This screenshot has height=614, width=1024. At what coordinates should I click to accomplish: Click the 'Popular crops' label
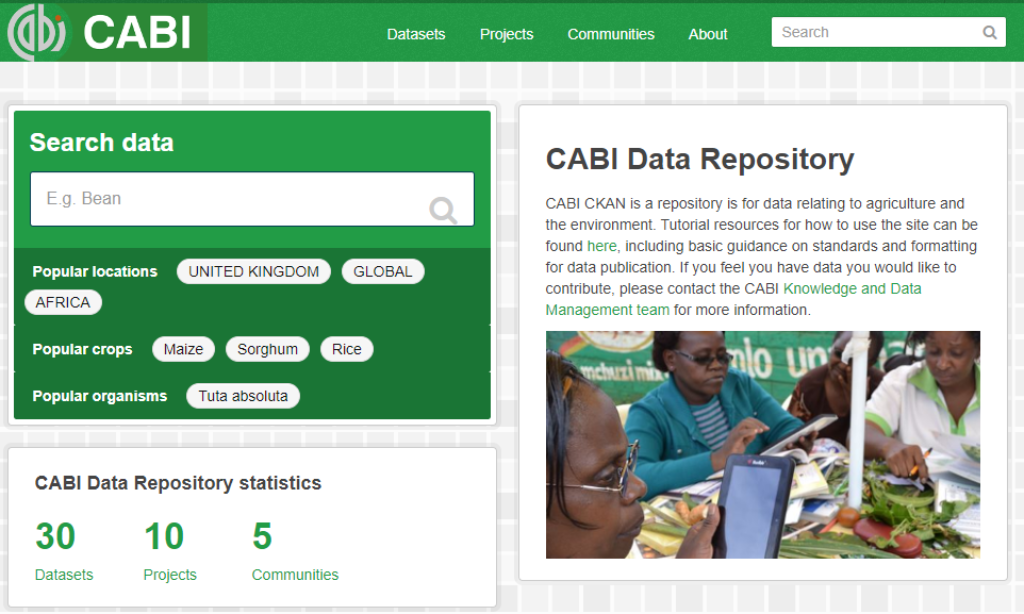(82, 349)
